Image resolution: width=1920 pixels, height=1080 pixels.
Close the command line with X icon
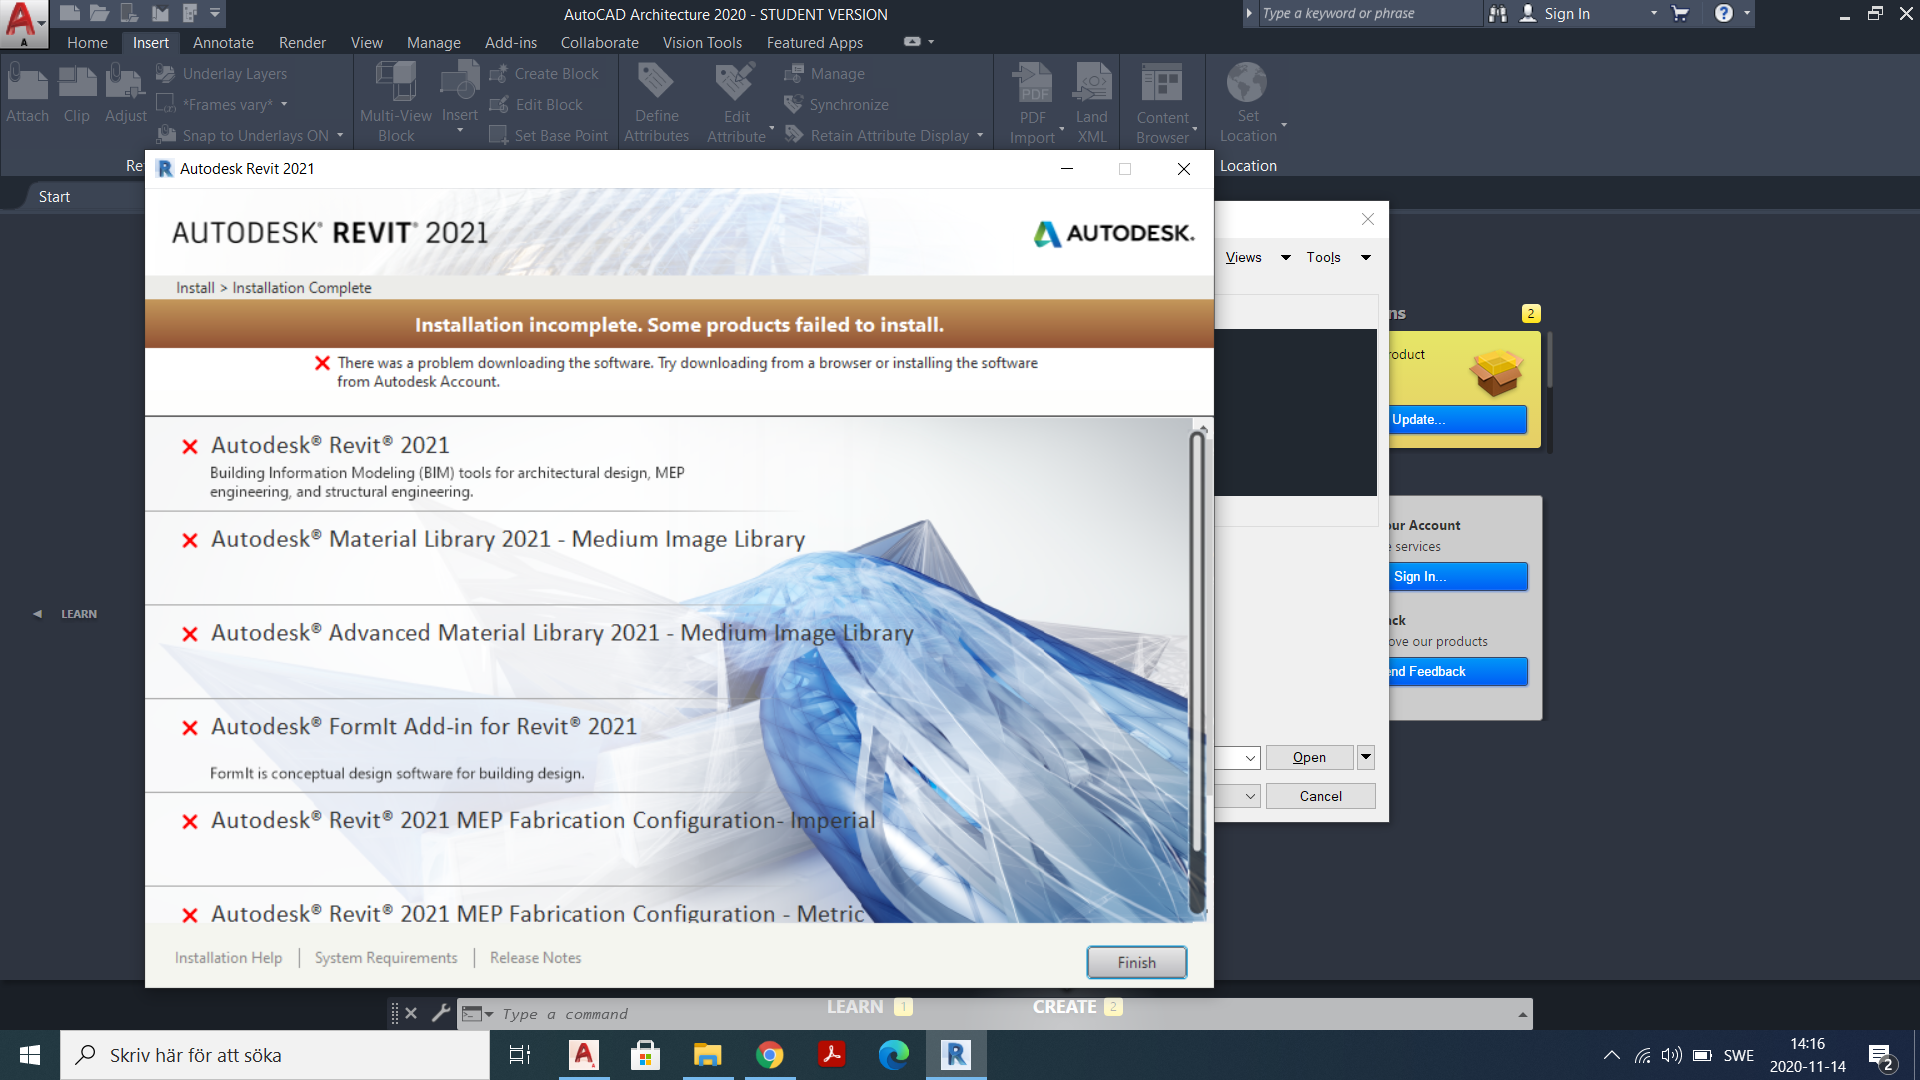411,1013
